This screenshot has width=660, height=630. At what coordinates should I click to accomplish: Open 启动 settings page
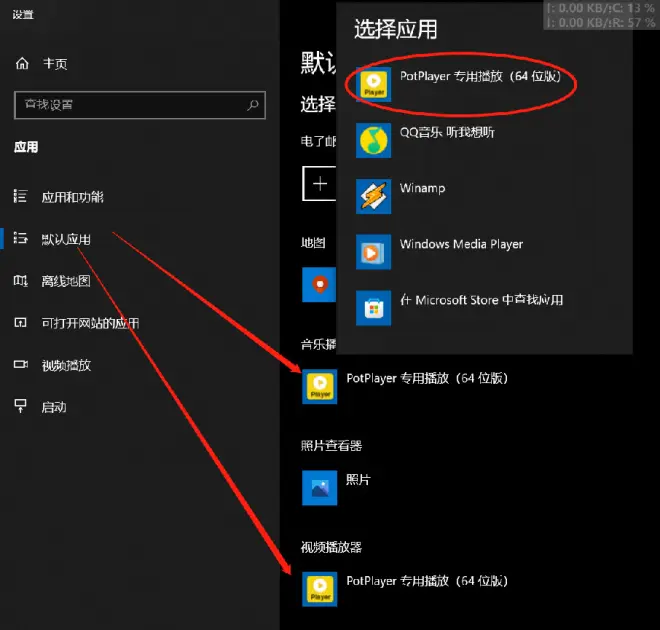54,407
